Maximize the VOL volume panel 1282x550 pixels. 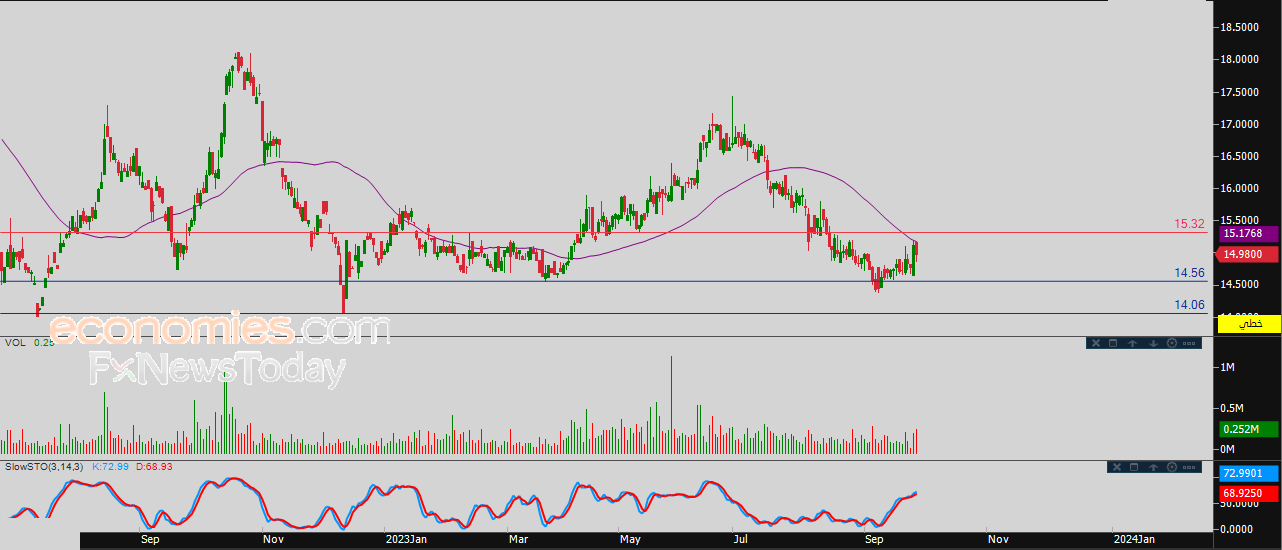(1114, 343)
